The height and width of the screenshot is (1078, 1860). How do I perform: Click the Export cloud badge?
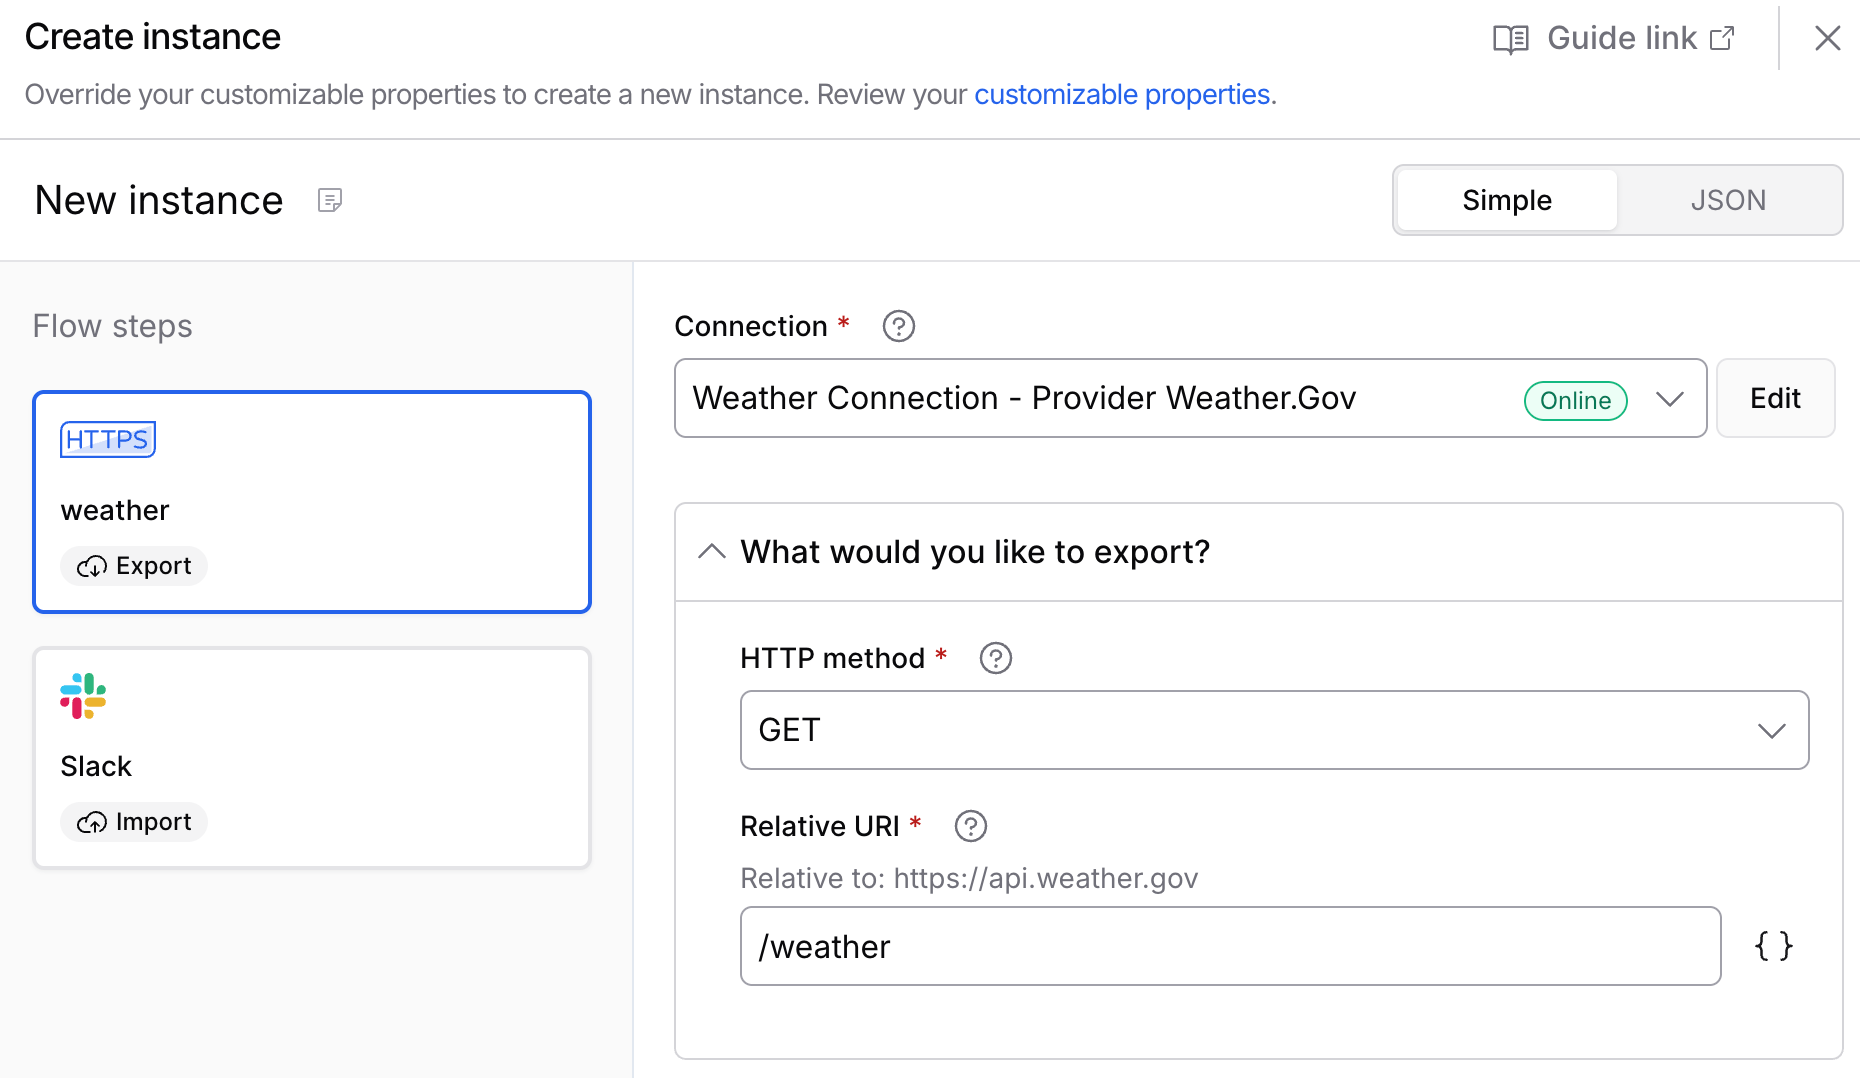[134, 566]
